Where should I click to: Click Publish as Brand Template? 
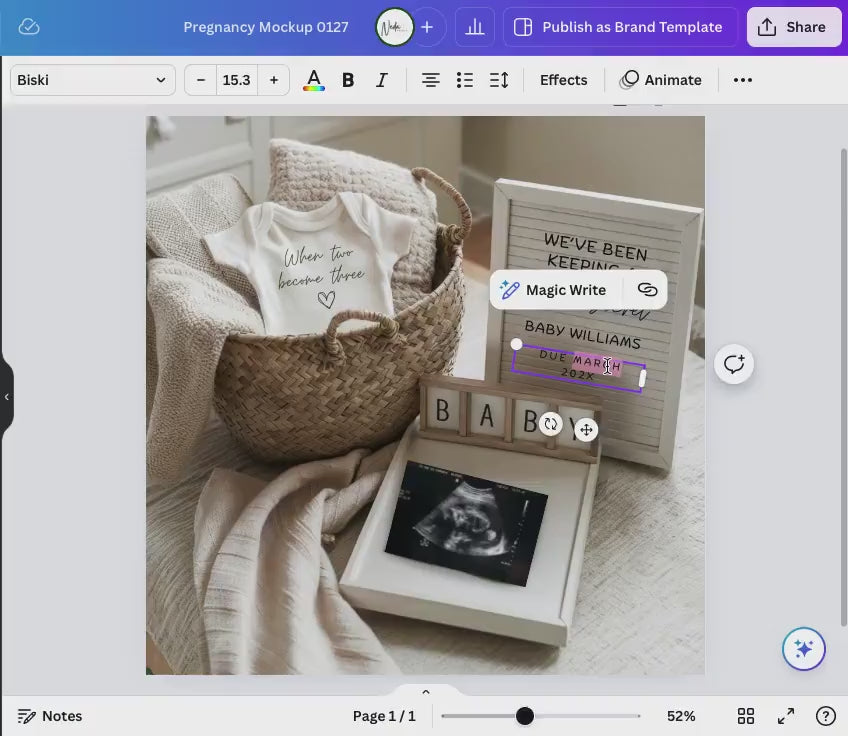click(620, 27)
